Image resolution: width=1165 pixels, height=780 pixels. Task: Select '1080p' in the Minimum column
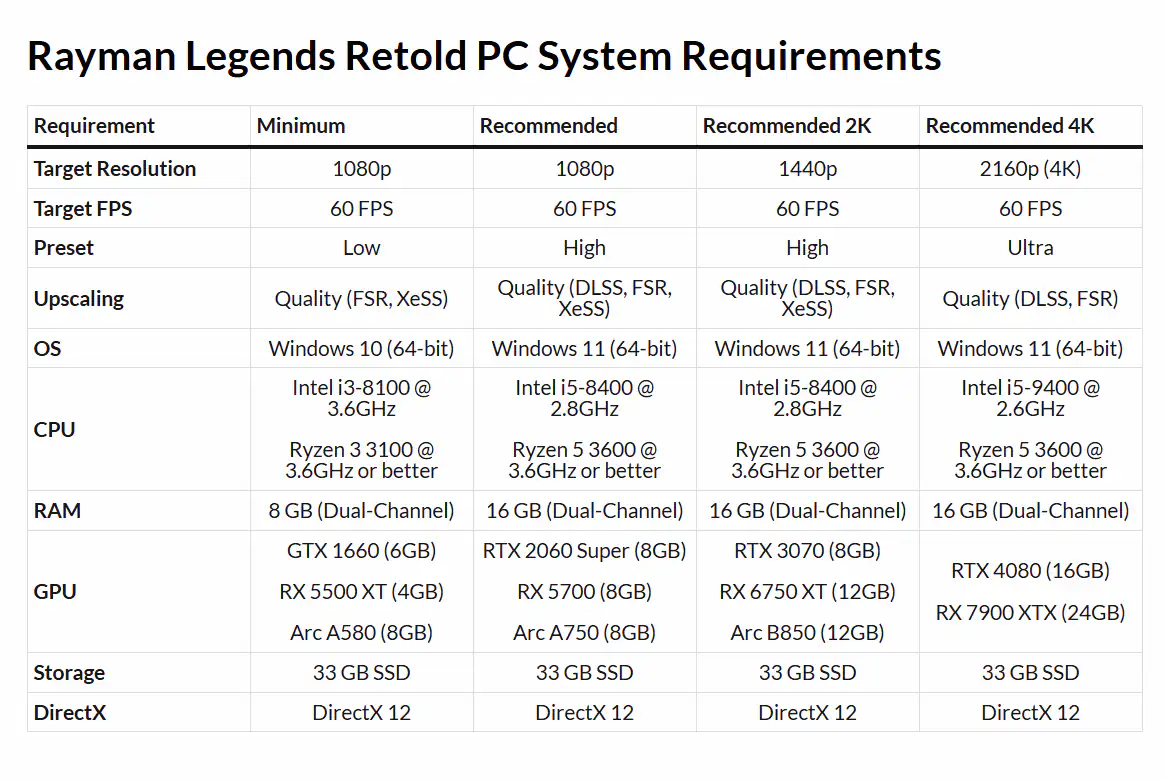click(362, 169)
